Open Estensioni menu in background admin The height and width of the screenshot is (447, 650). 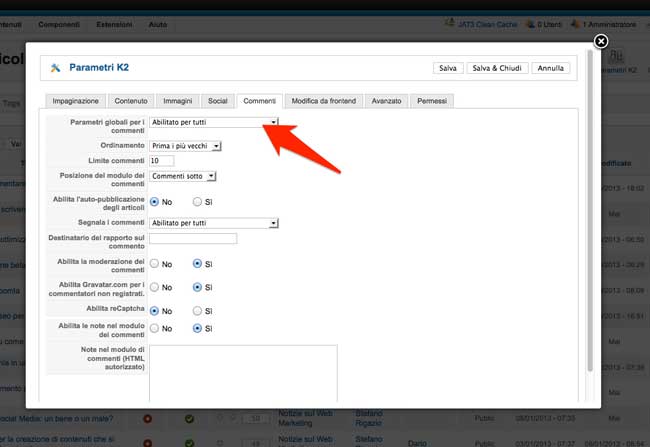pyautogui.click(x=114, y=24)
